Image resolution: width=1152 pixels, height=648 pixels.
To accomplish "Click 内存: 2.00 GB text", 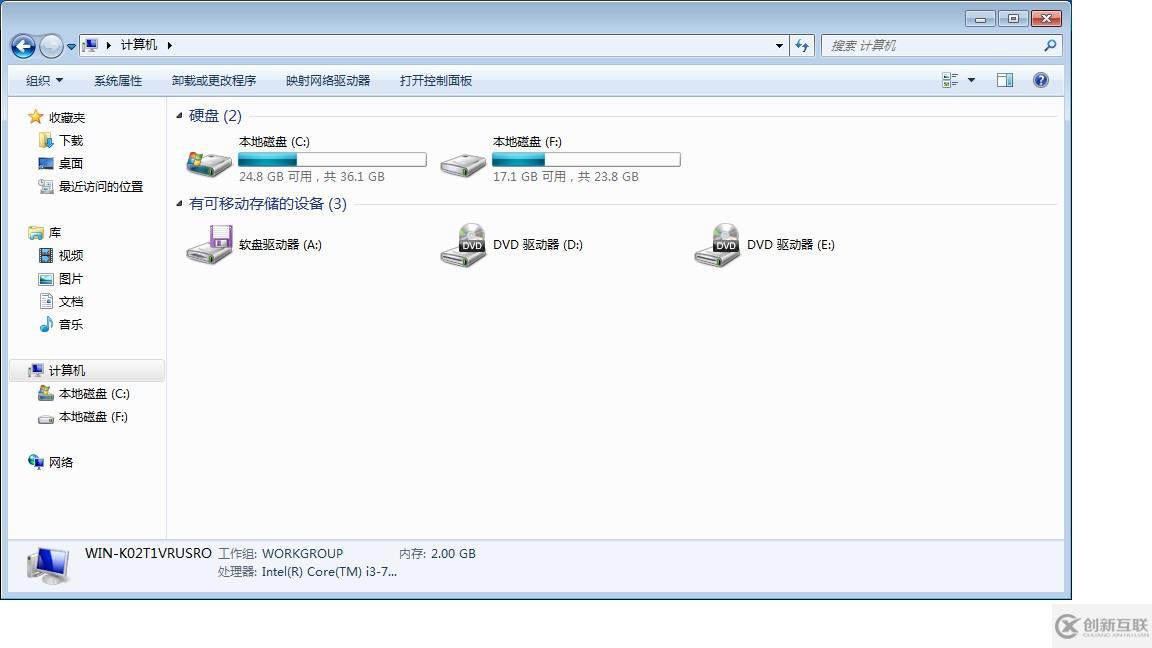I will coord(437,553).
